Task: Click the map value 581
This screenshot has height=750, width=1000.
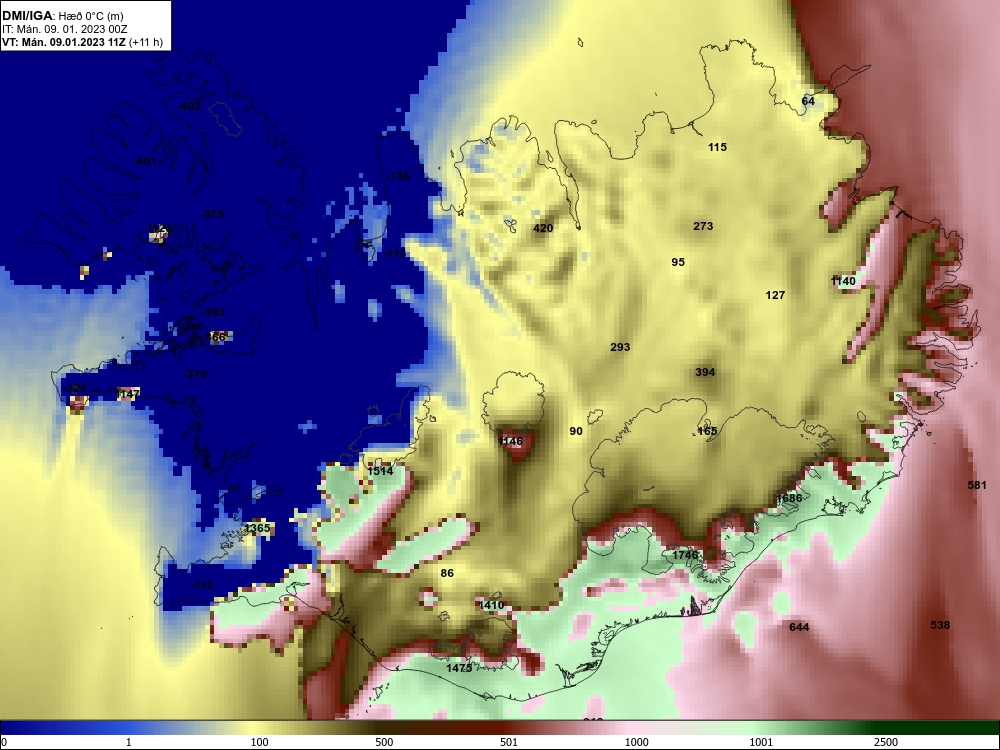Action: [977, 485]
